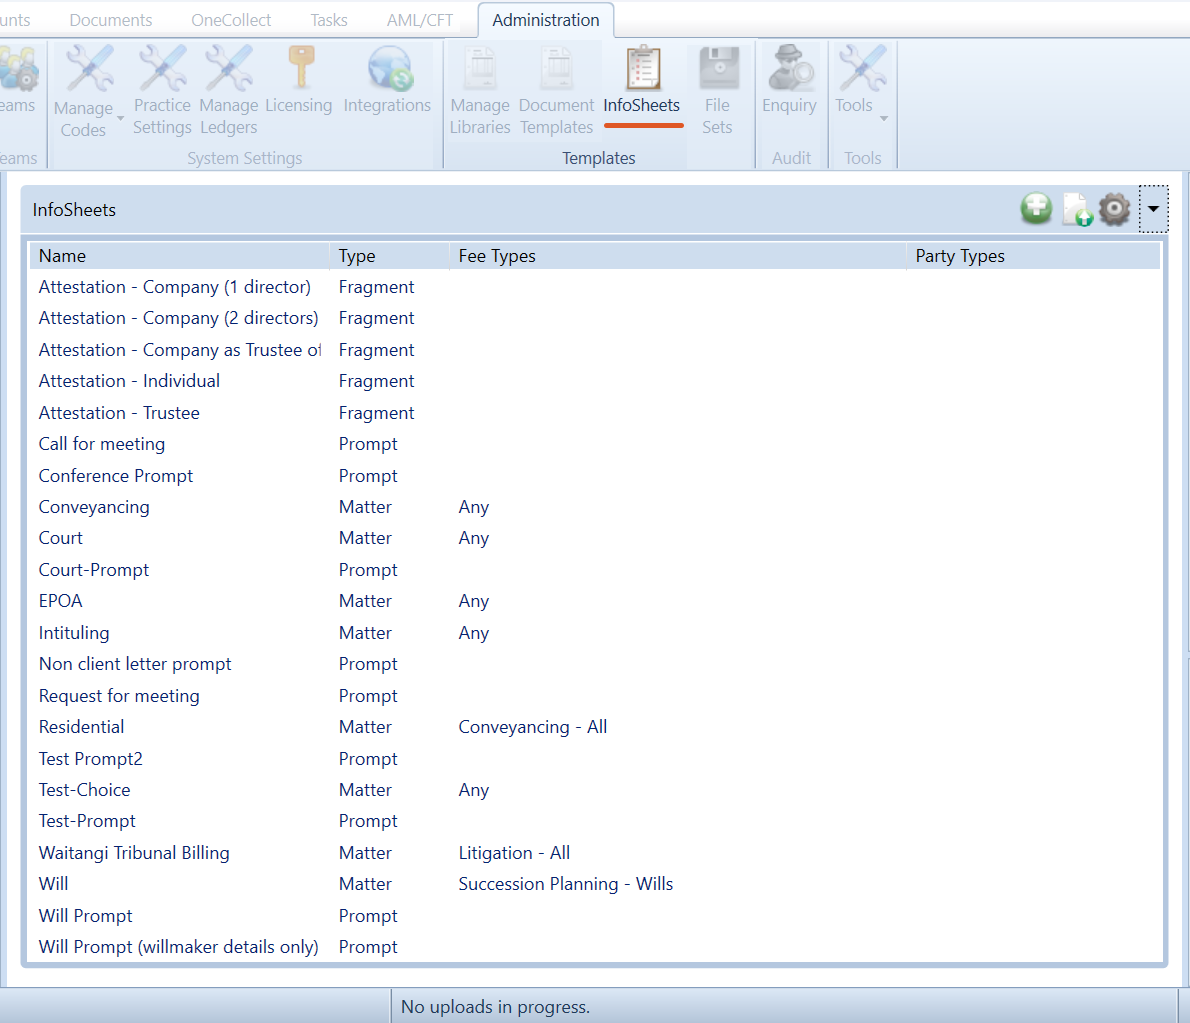Click import InfoSheet page icon
Viewport: 1190px width, 1023px height.
[1076, 209]
